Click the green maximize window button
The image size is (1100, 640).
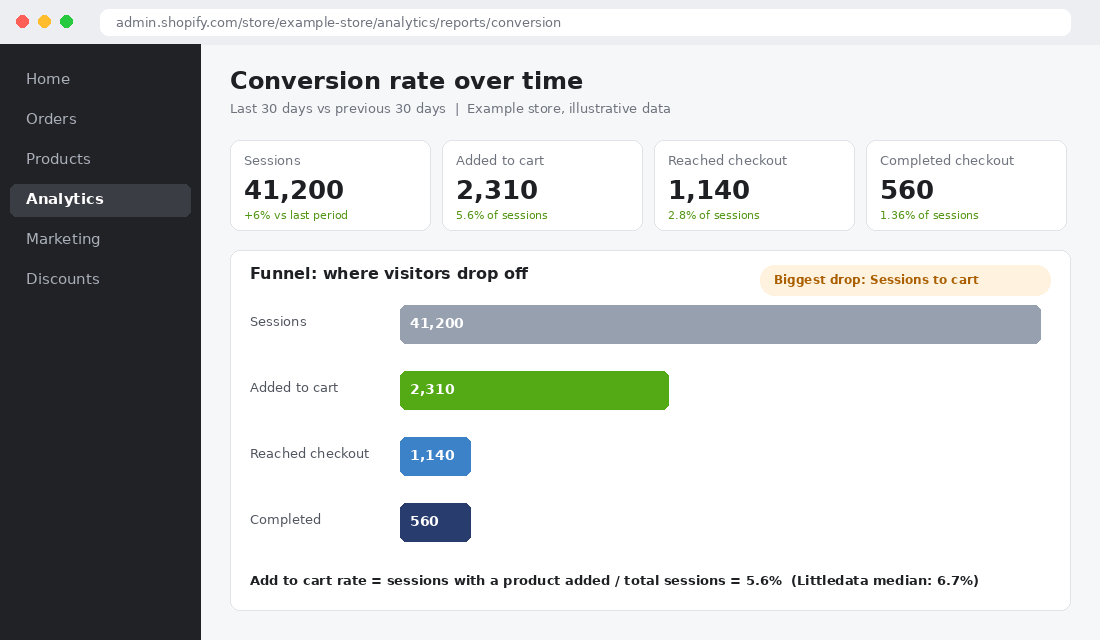tap(67, 22)
